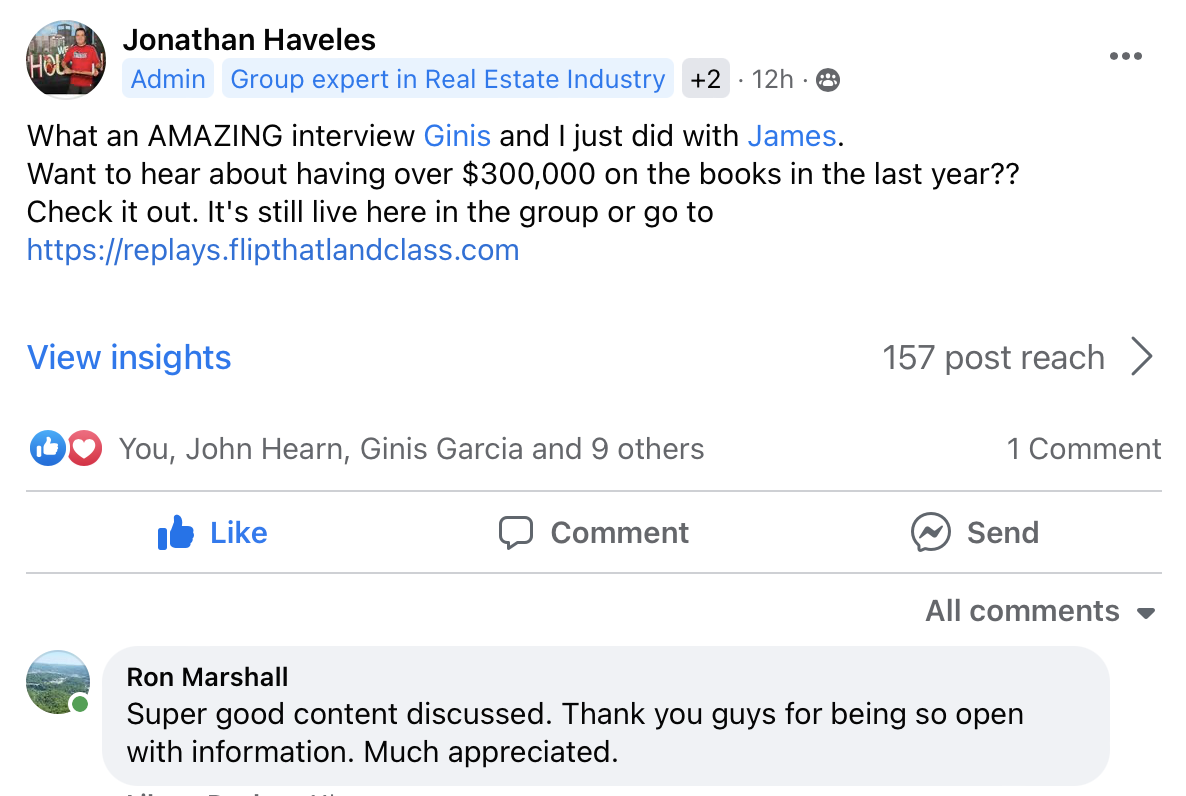Click the Admin badge
The height and width of the screenshot is (796, 1186).
coord(168,79)
